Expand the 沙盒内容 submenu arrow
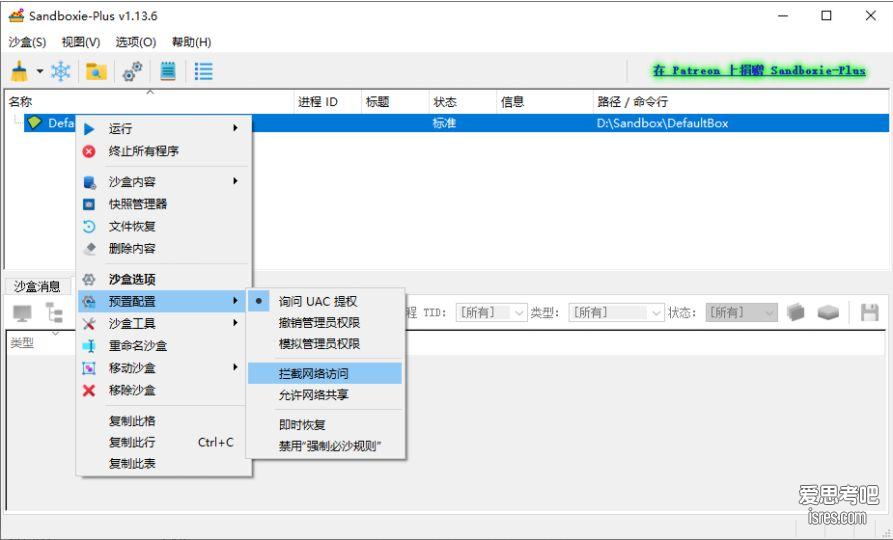Image resolution: width=893 pixels, height=540 pixels. click(235, 181)
